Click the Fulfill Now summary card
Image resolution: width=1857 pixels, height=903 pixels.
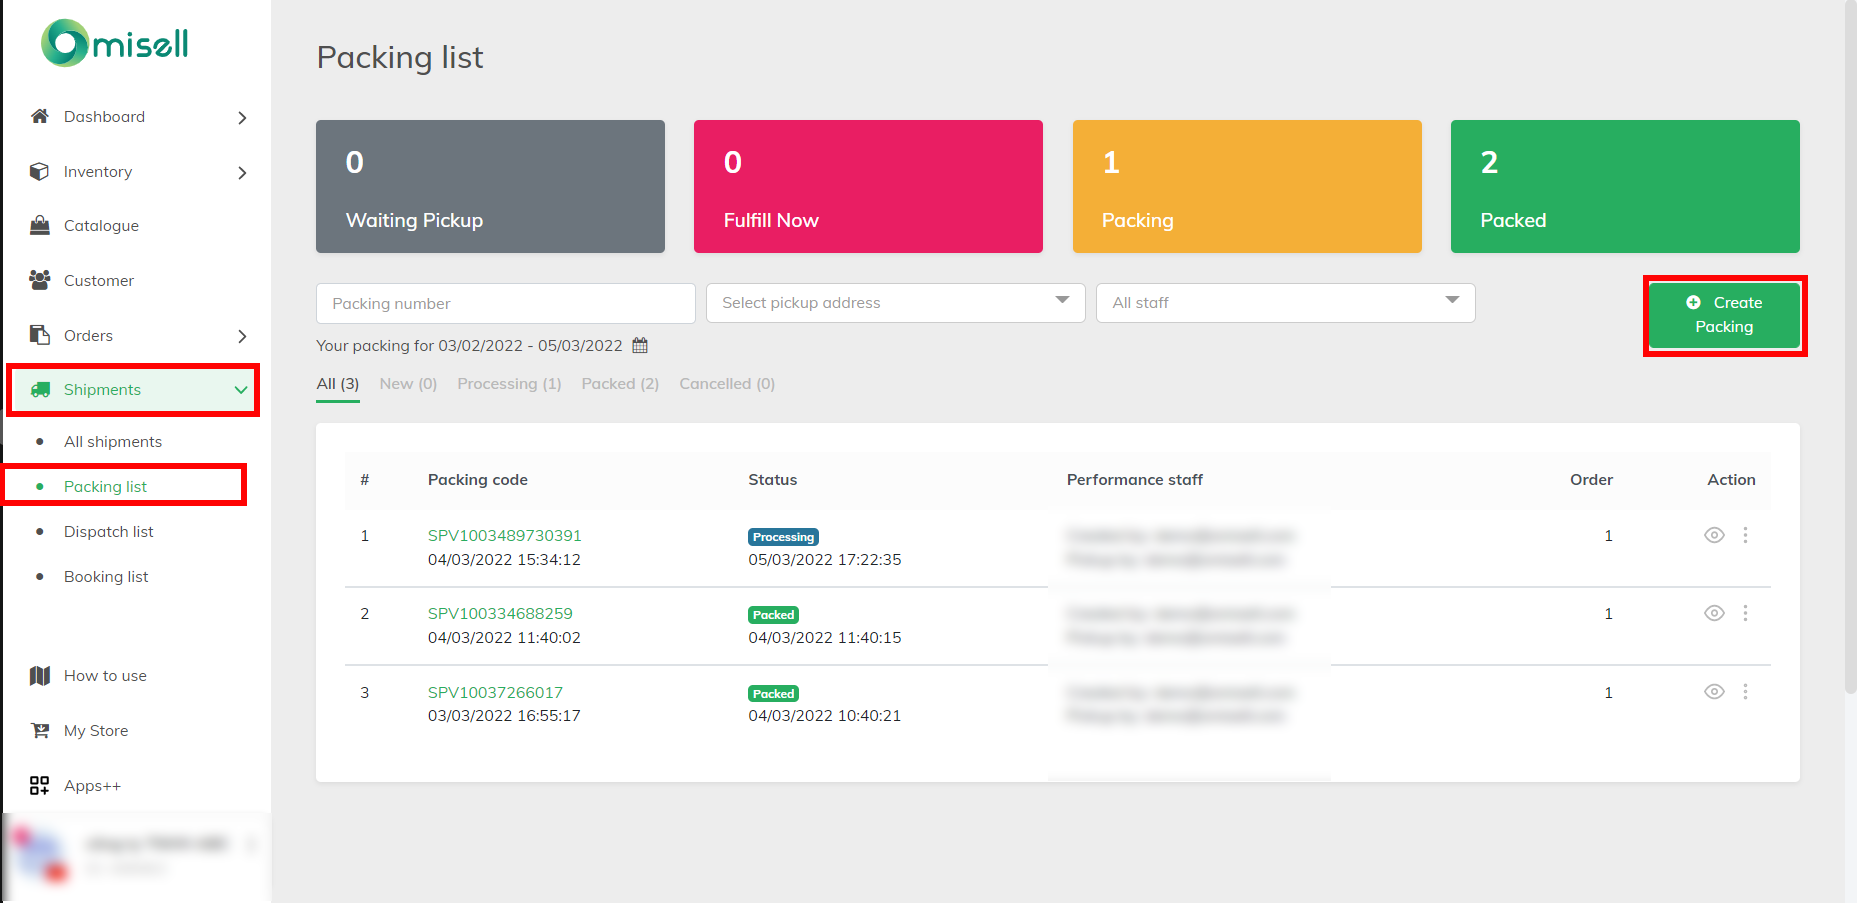[868, 186]
